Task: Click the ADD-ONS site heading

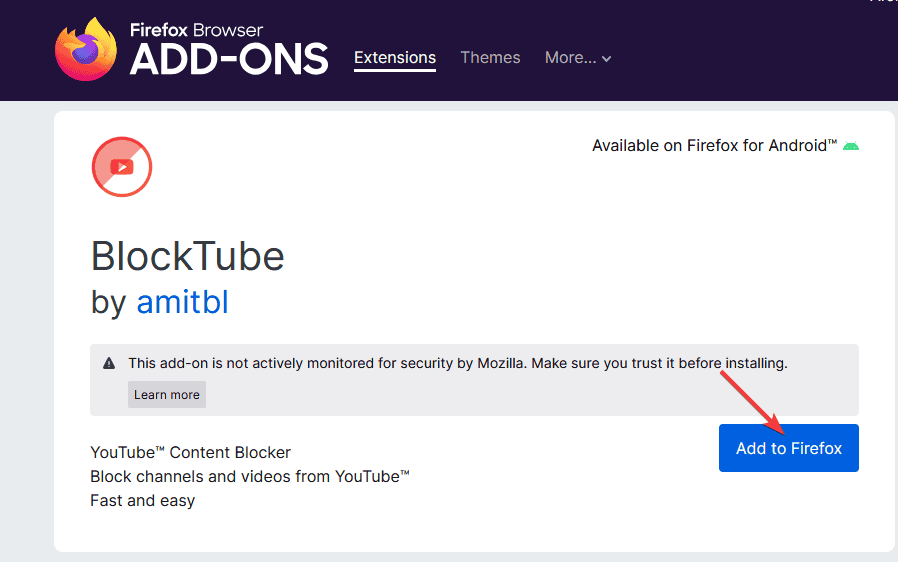Action: pyautogui.click(x=229, y=59)
